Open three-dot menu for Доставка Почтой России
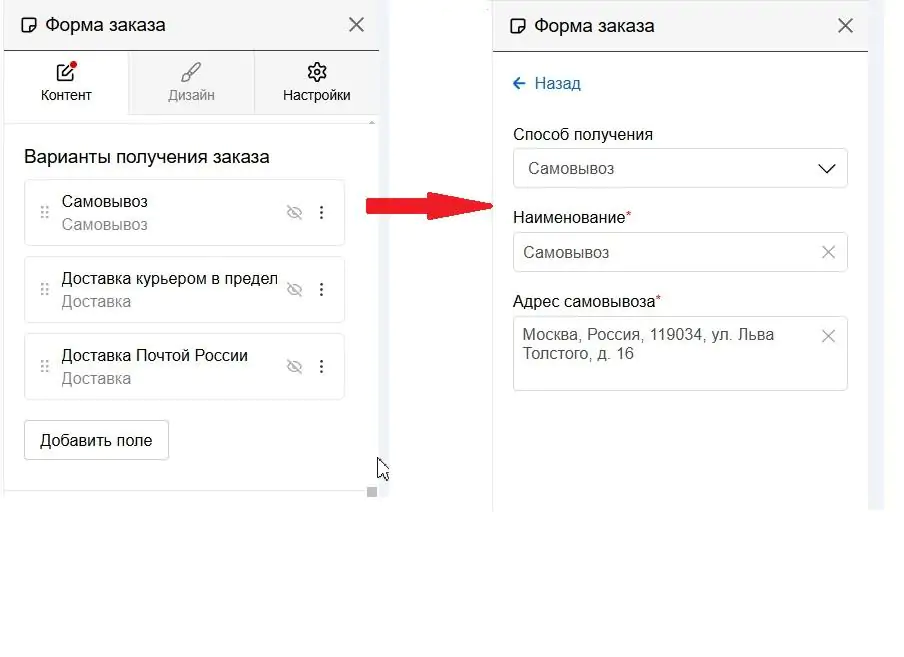 322,367
